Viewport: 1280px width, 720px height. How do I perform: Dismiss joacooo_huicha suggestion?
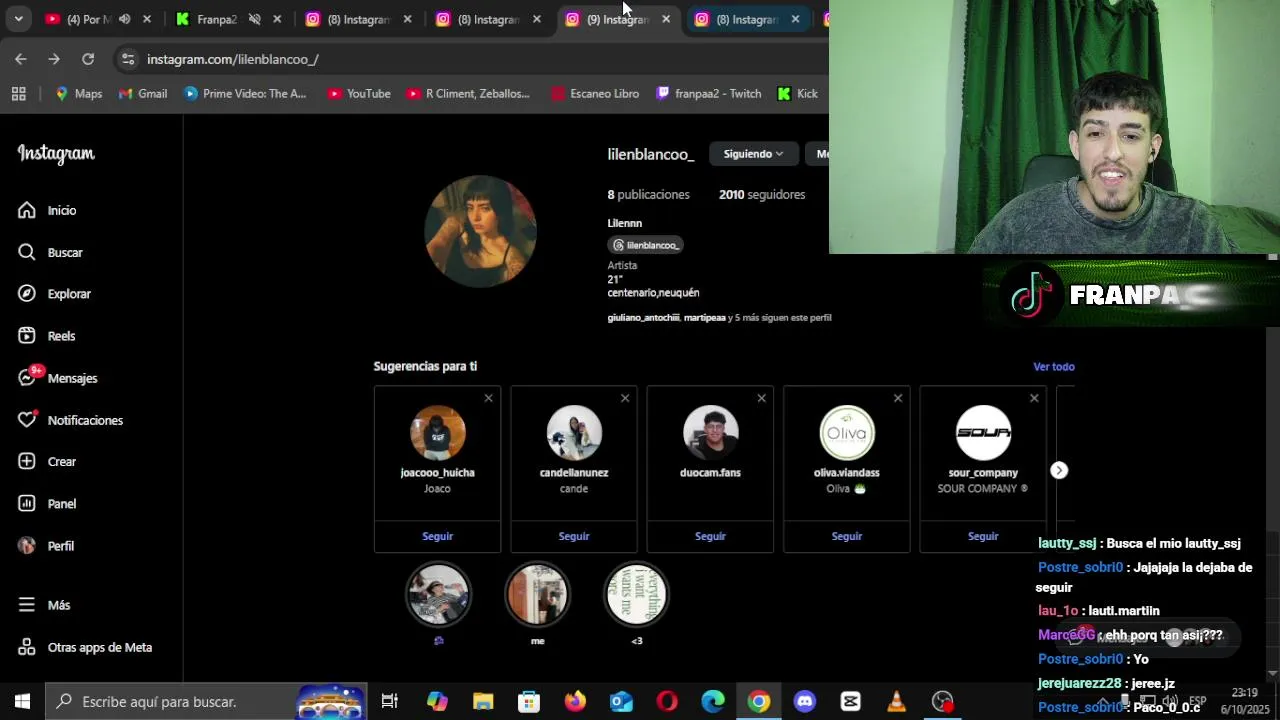click(x=488, y=398)
